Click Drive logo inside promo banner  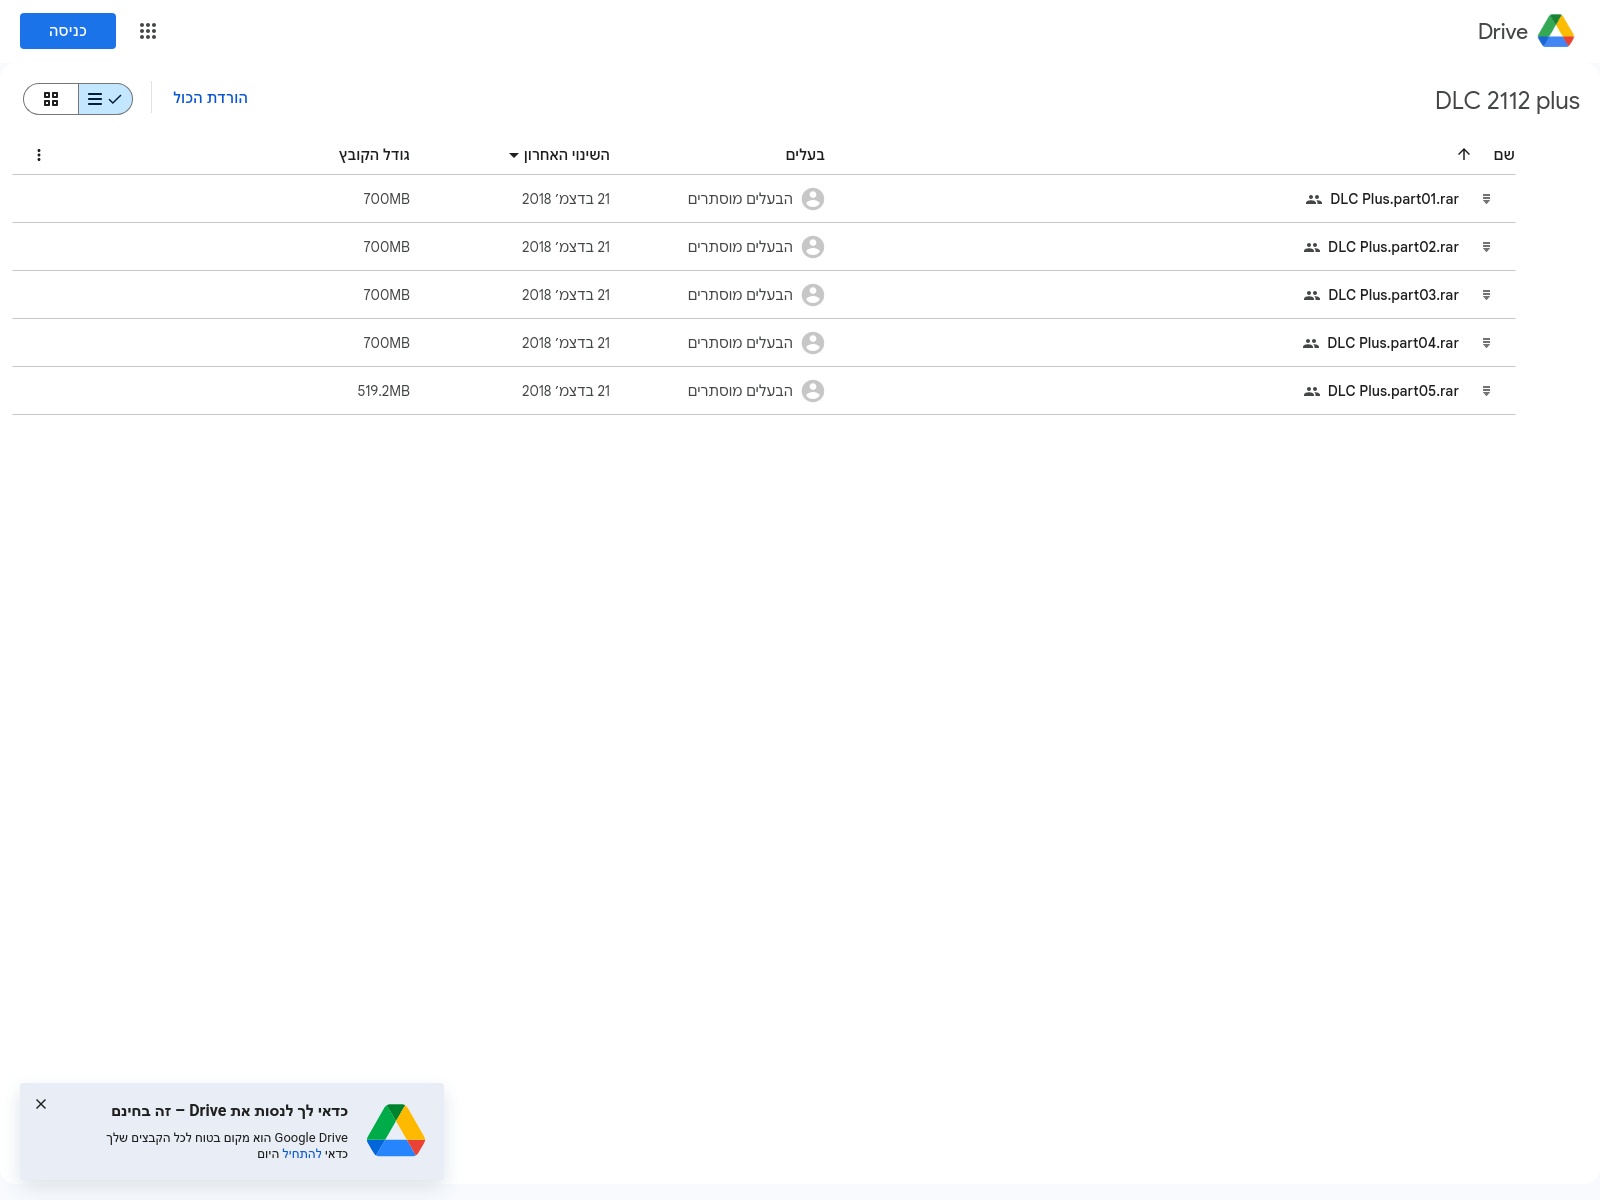(x=396, y=1130)
